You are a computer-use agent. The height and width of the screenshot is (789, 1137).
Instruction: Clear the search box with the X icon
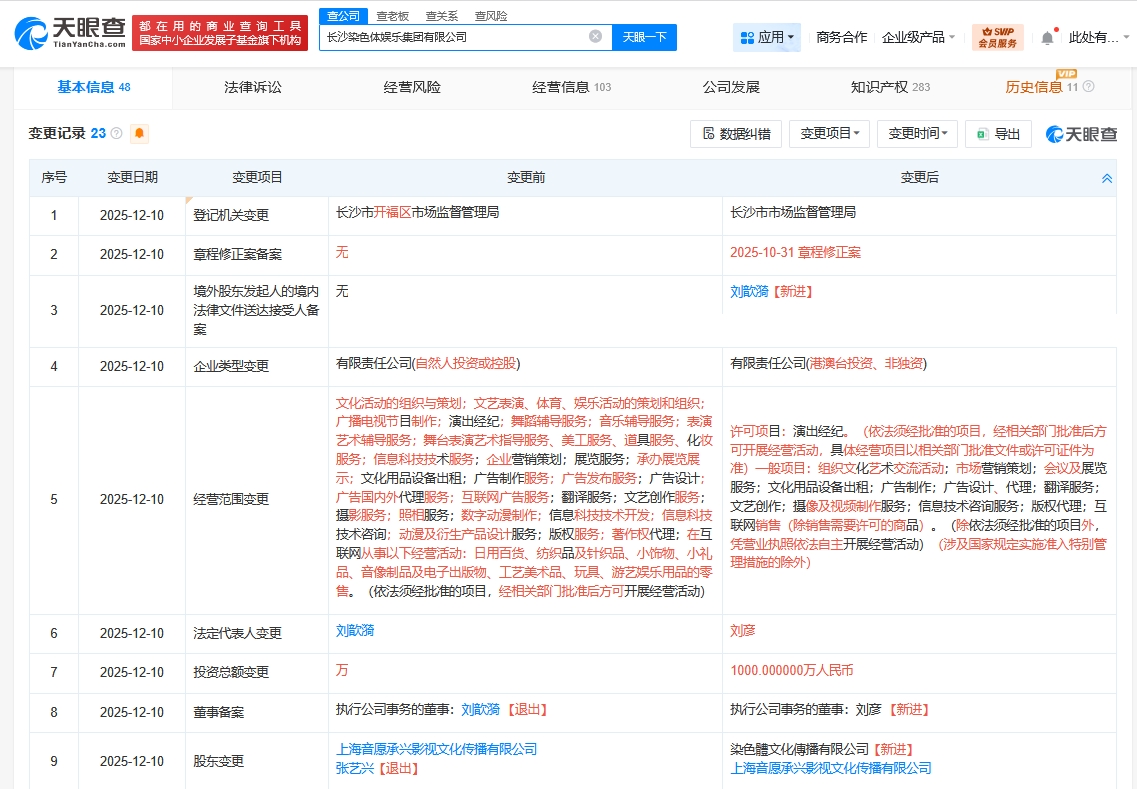coord(595,37)
